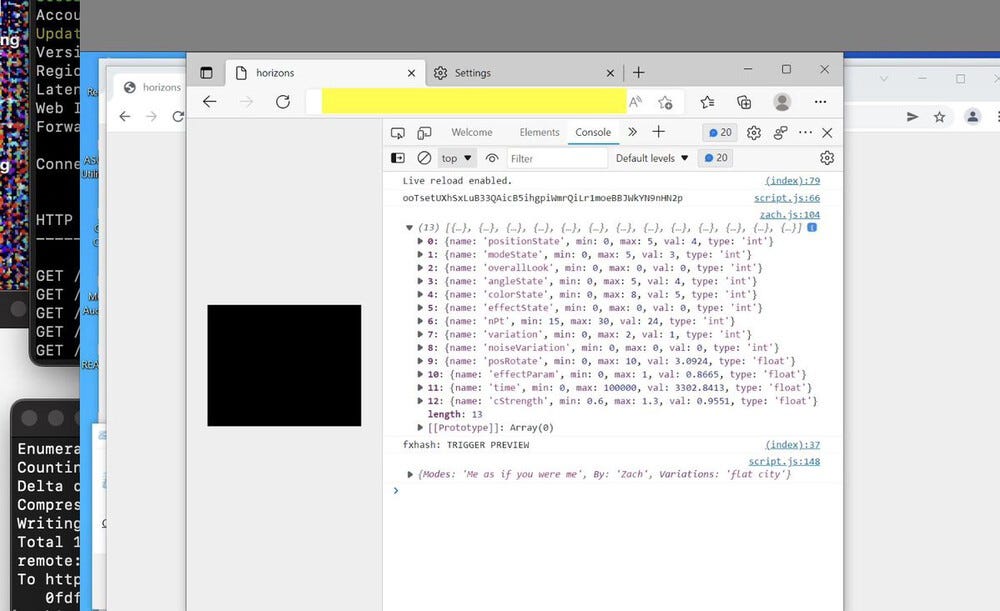Open the Collections icon in Edge toolbar
This screenshot has width=1000, height=611.
pyautogui.click(x=744, y=102)
